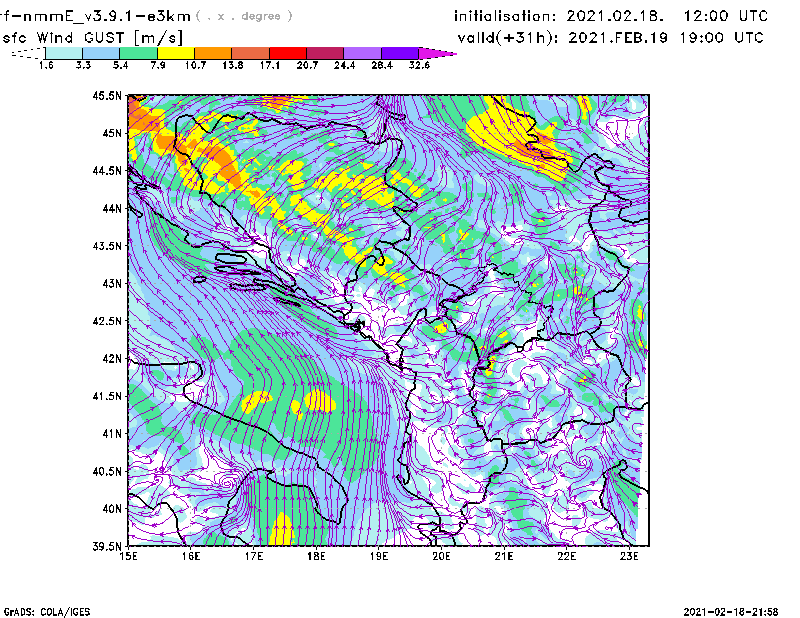The width and height of the screenshot is (800, 618).
Task: Click the 16E longitude label
Action: point(191,556)
